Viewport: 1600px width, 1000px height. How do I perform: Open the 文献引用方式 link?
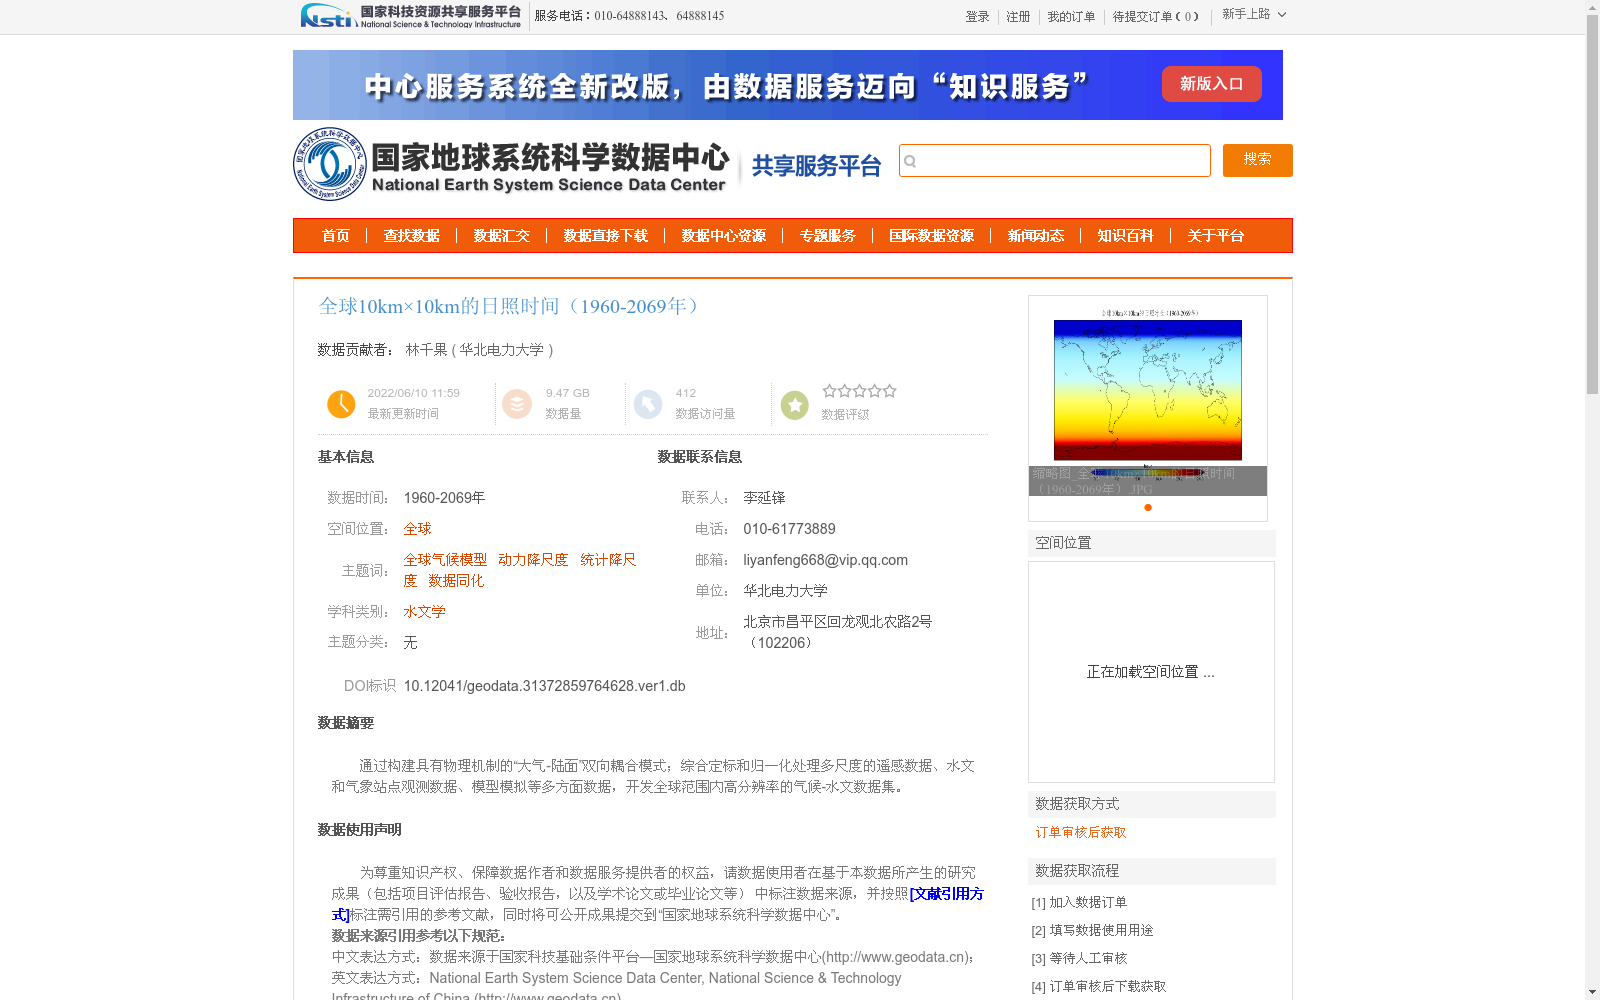click(946, 894)
